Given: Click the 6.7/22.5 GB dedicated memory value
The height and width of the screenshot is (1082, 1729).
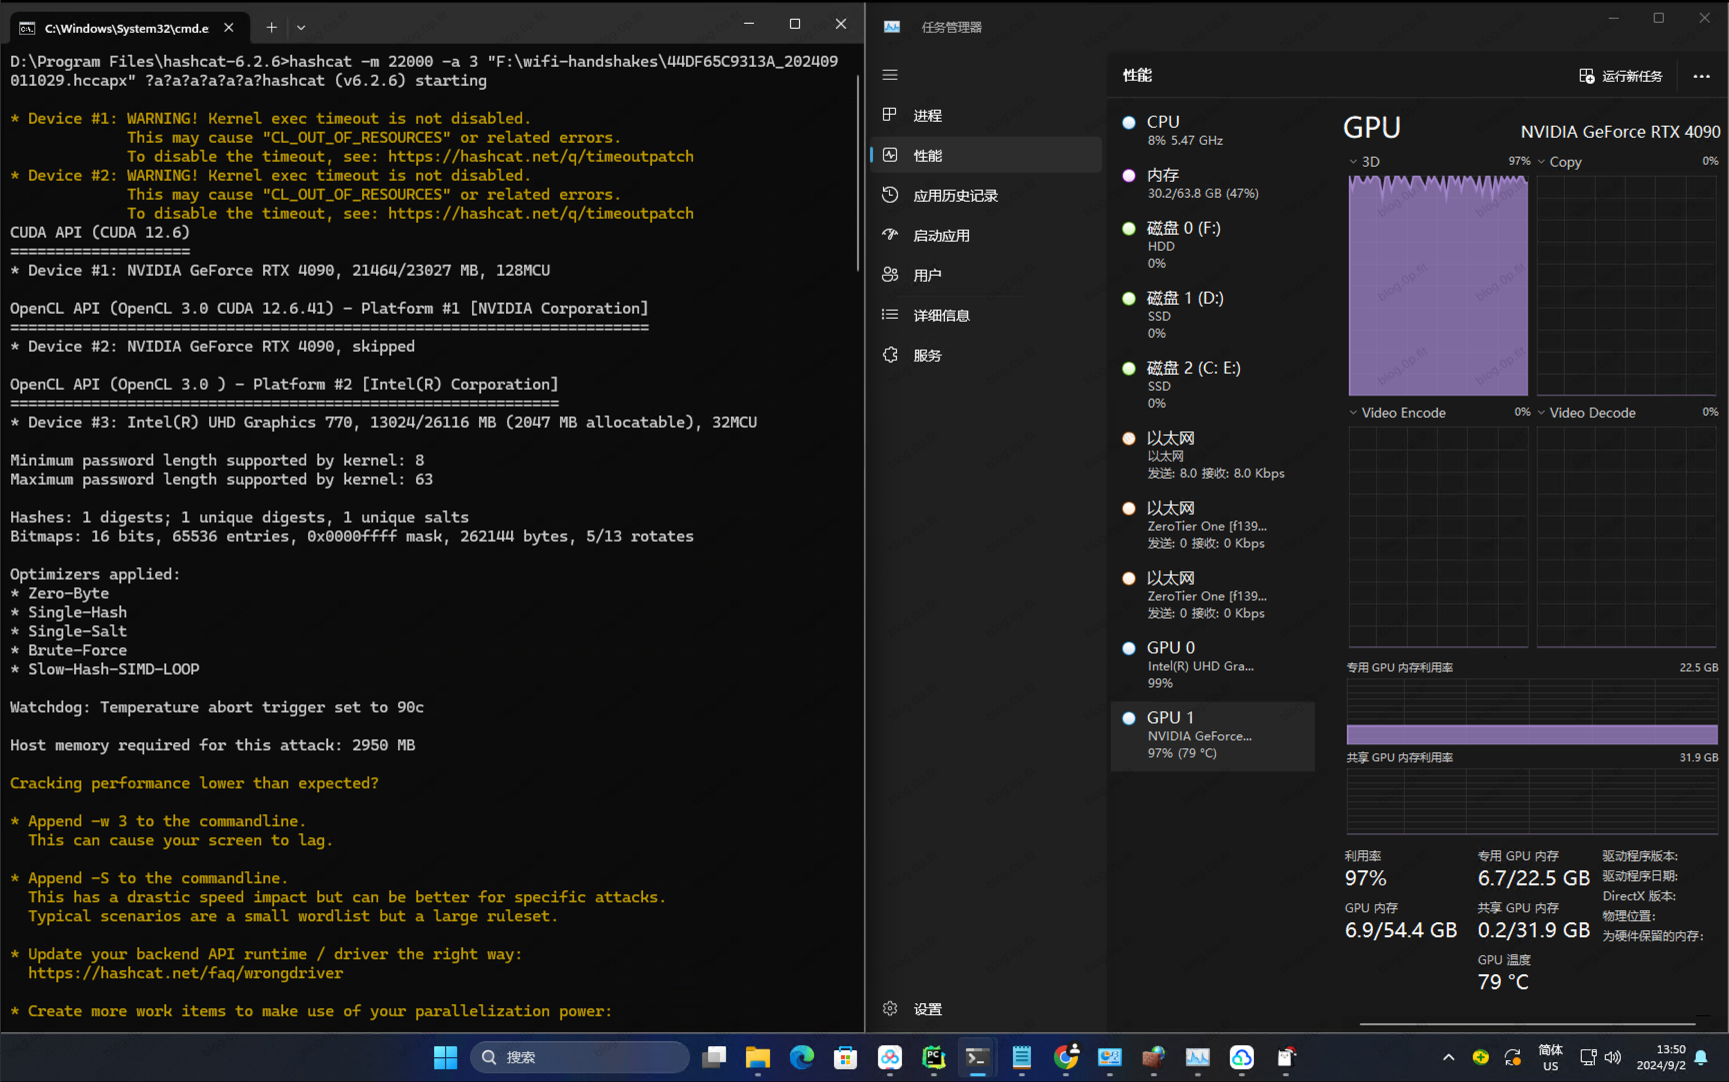Looking at the screenshot, I should coord(1533,878).
